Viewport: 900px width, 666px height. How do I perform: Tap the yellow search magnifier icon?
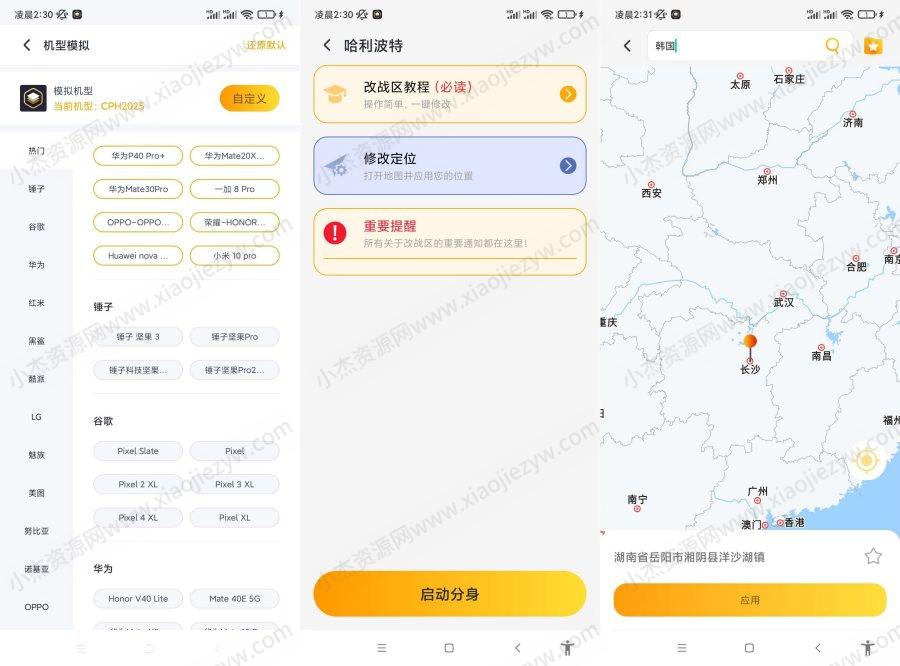[x=832, y=45]
